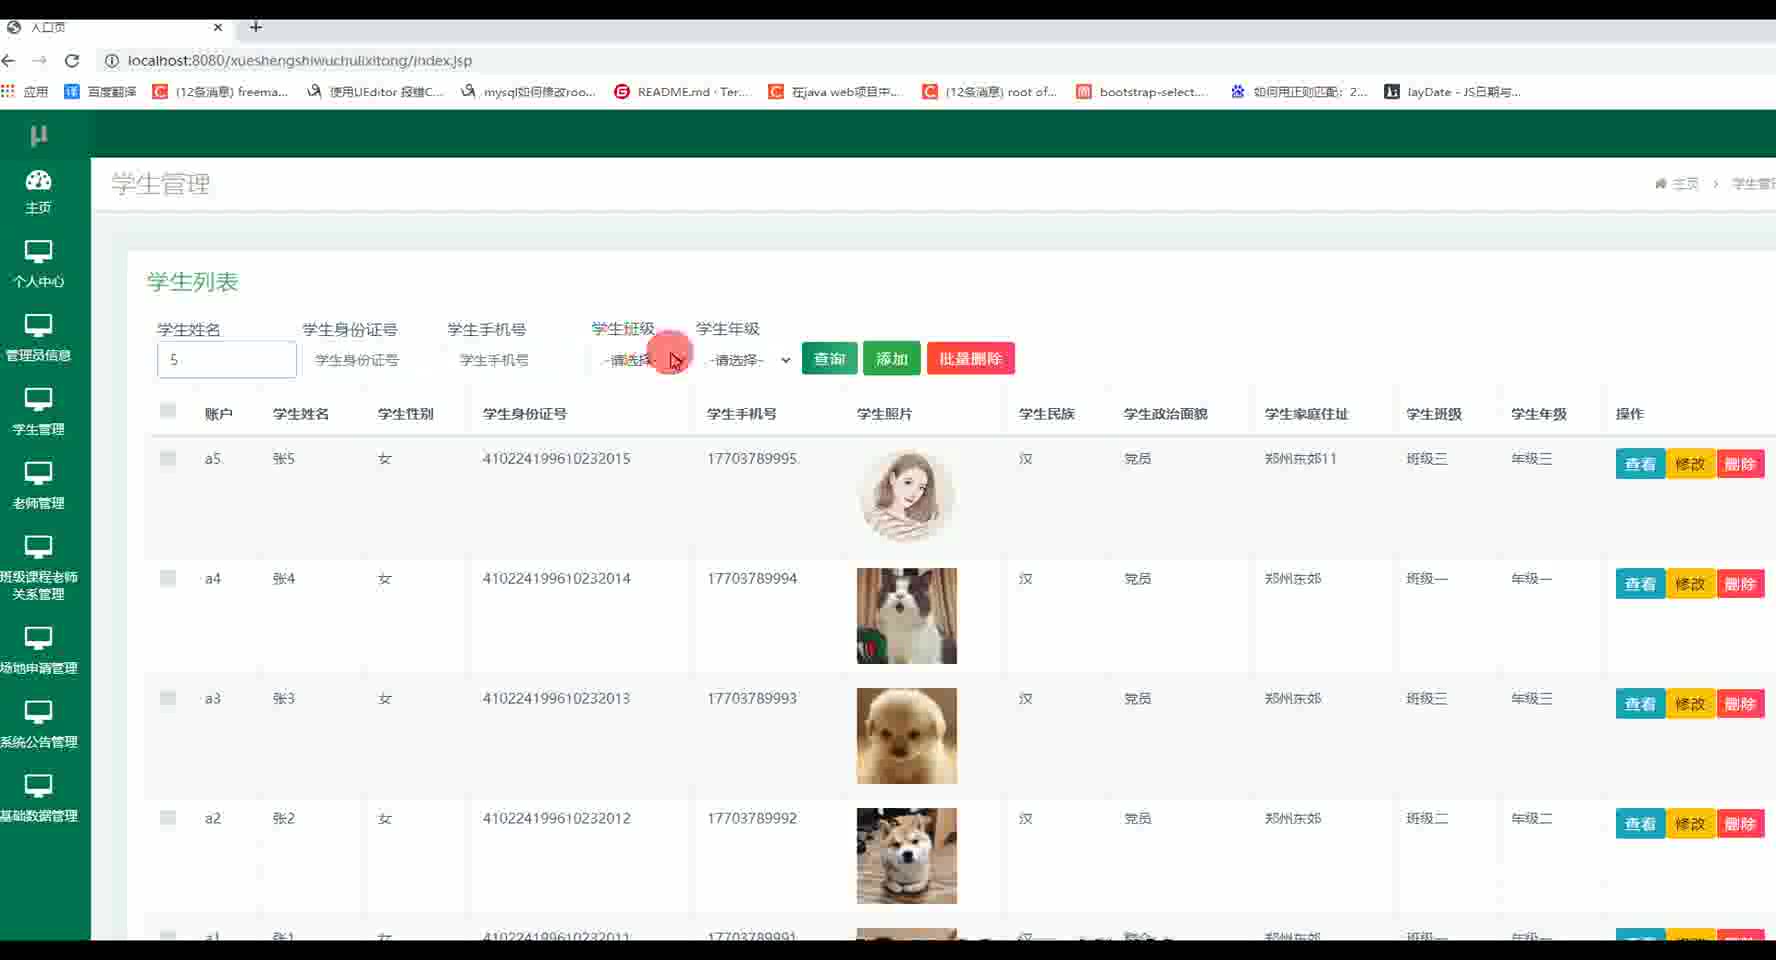Click 删除 for student 张4
This screenshot has width=1776, height=960.
[x=1740, y=584]
